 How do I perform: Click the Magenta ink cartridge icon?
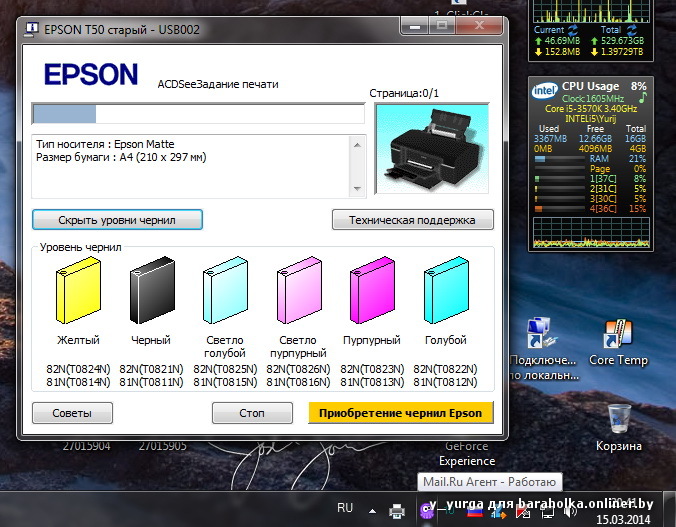tap(372, 290)
